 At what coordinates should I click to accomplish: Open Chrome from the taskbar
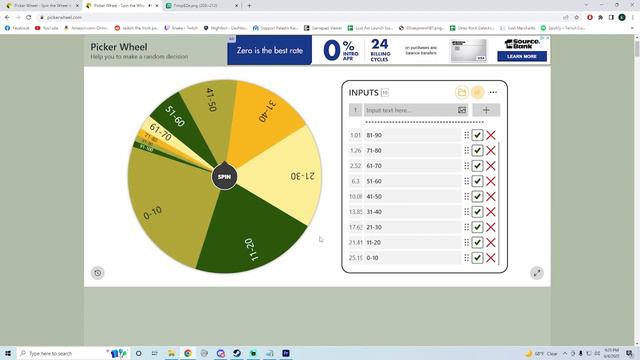tap(188, 353)
